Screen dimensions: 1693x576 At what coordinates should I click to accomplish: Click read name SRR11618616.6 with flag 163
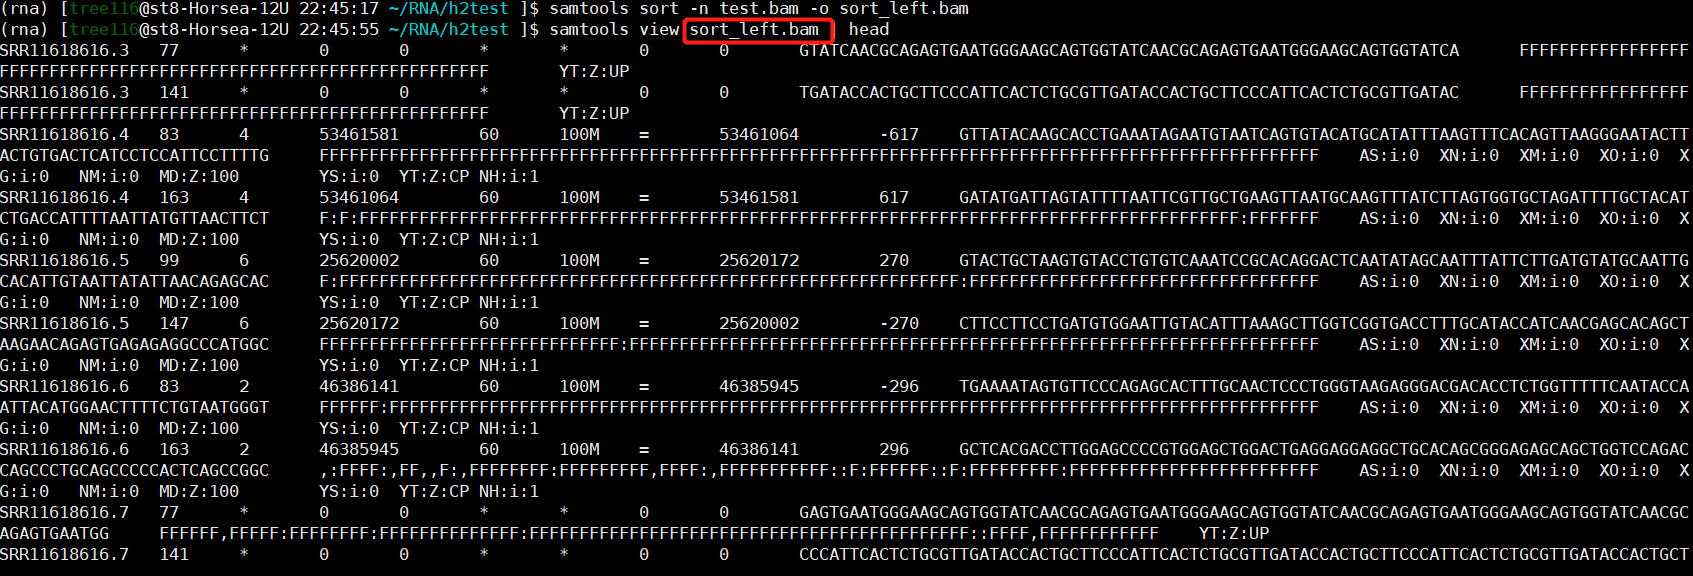65,449
